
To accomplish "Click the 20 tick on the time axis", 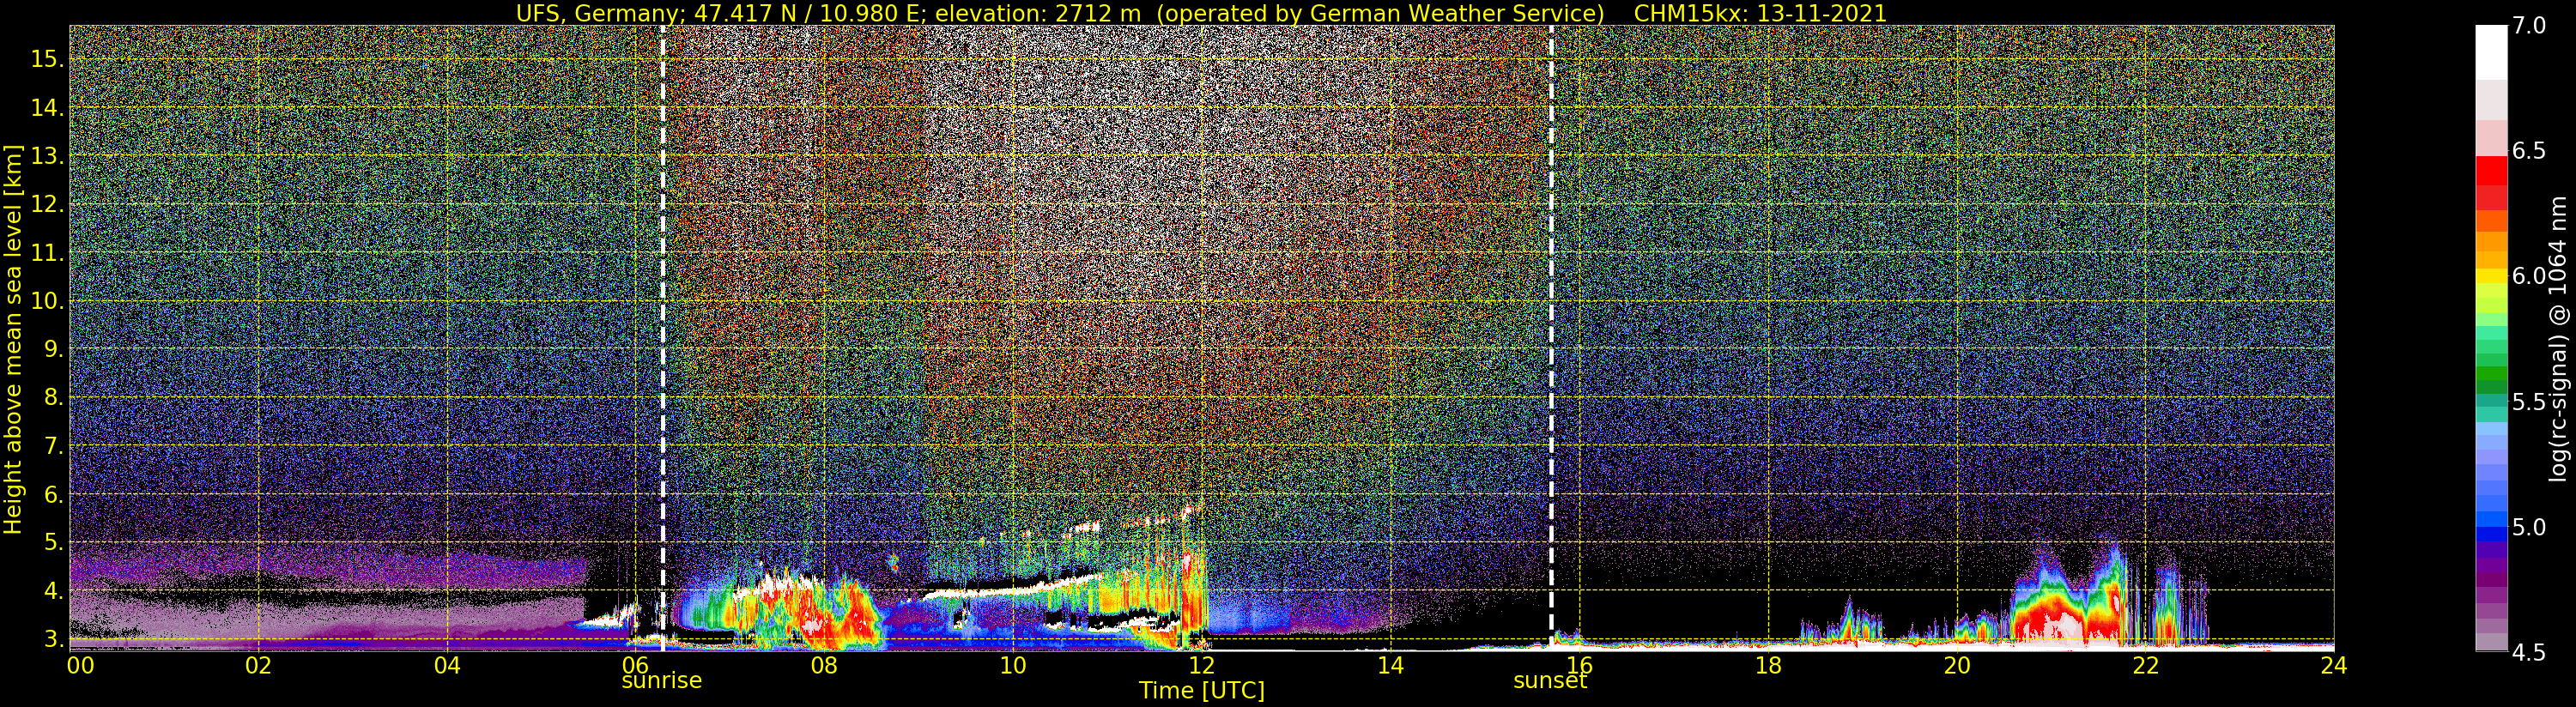I will tap(1956, 665).
